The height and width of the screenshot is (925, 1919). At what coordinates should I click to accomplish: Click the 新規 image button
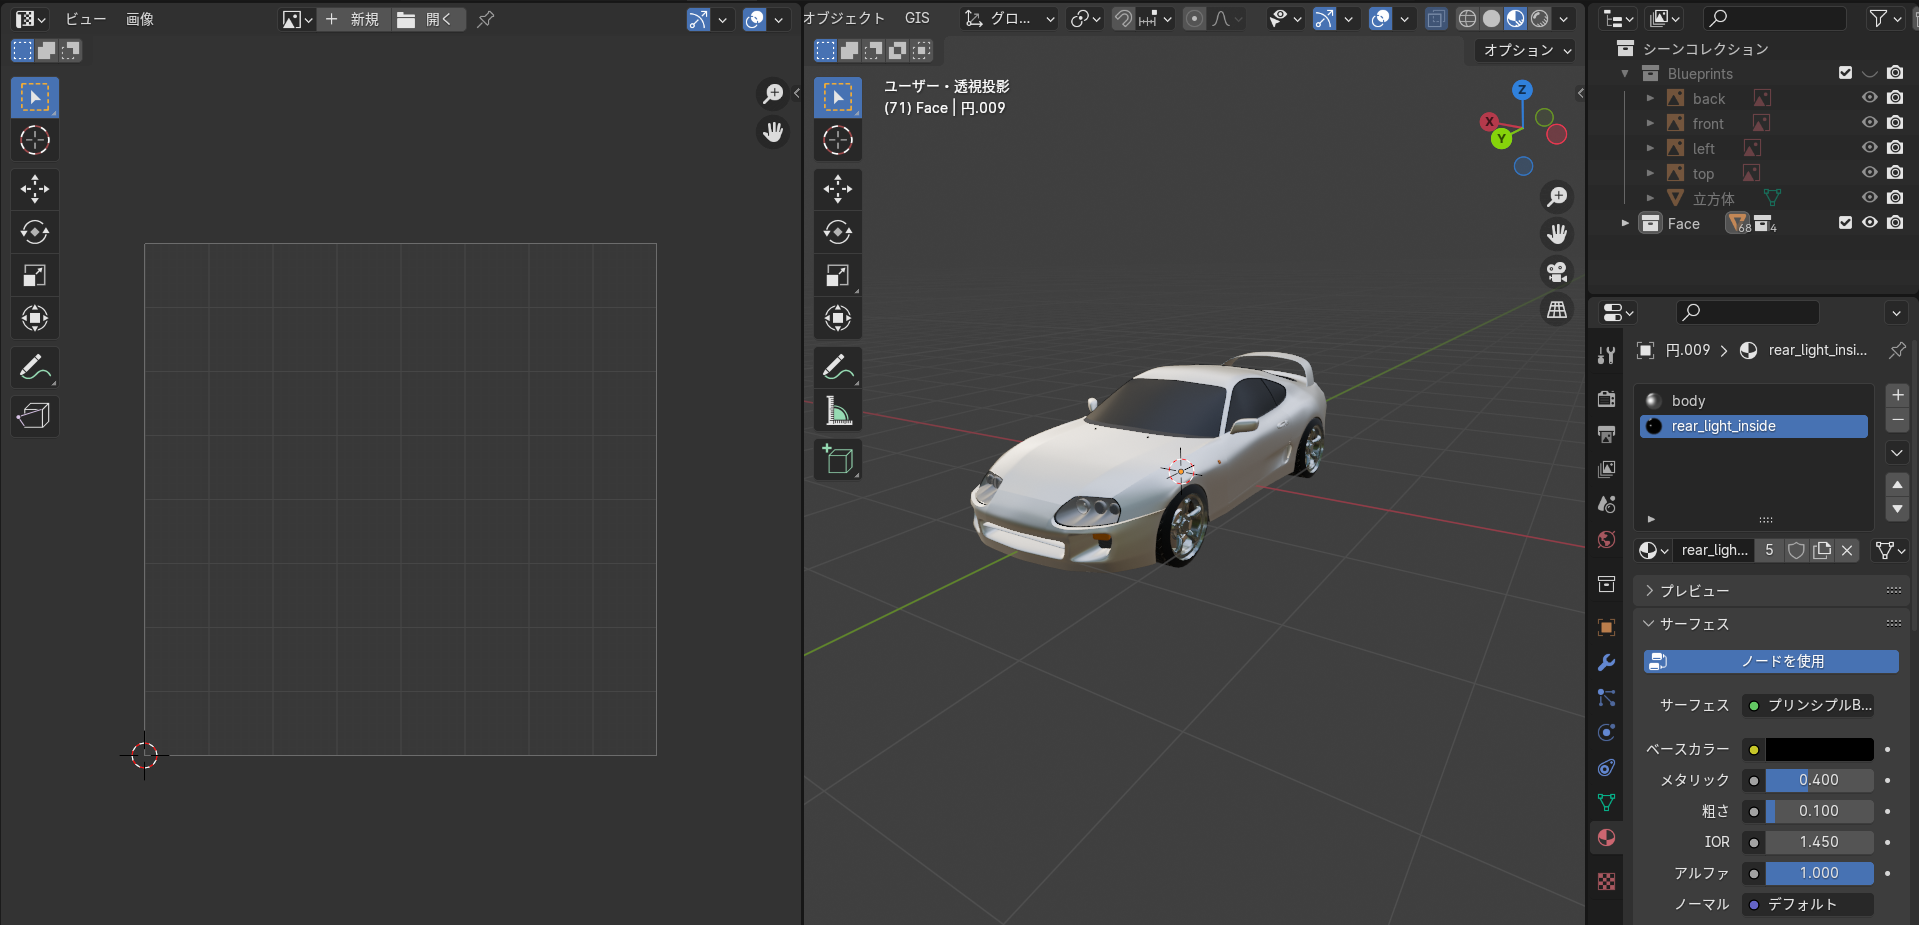click(x=353, y=19)
